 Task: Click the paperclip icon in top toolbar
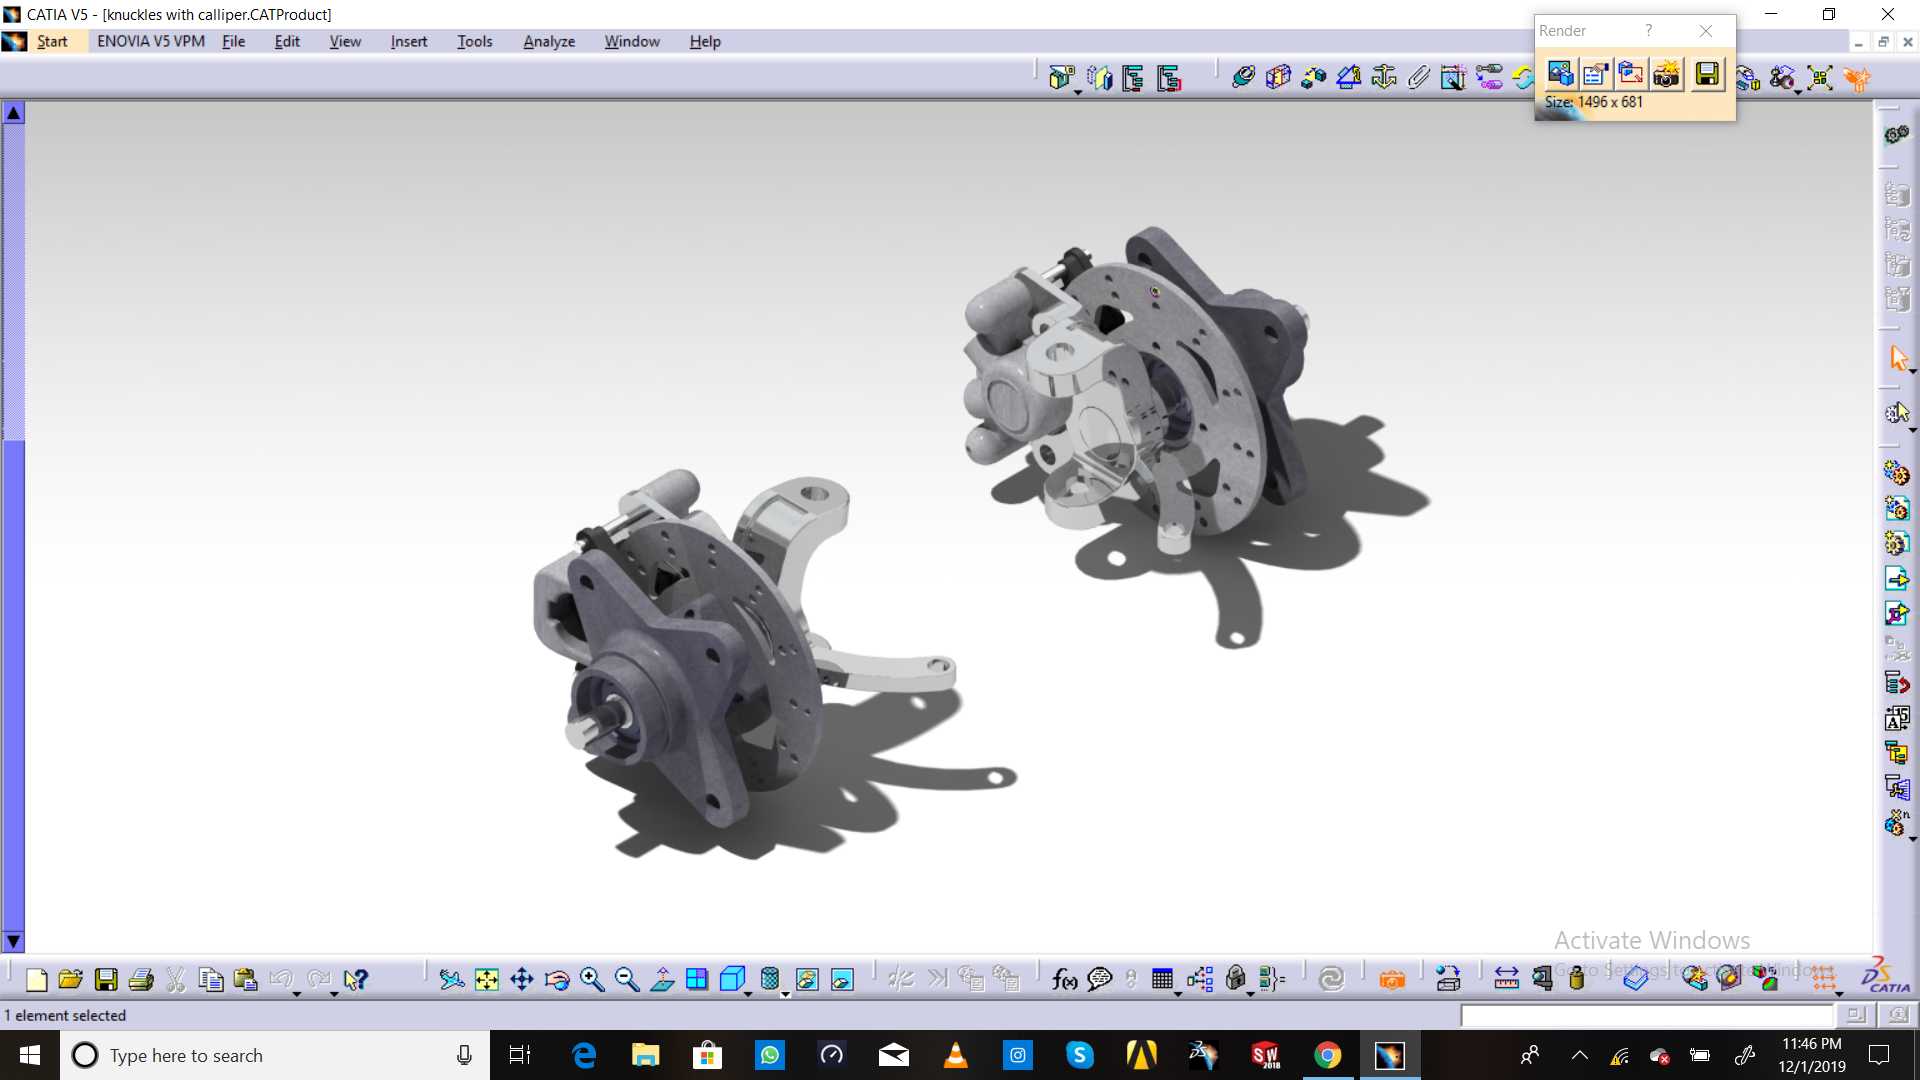coord(1419,77)
